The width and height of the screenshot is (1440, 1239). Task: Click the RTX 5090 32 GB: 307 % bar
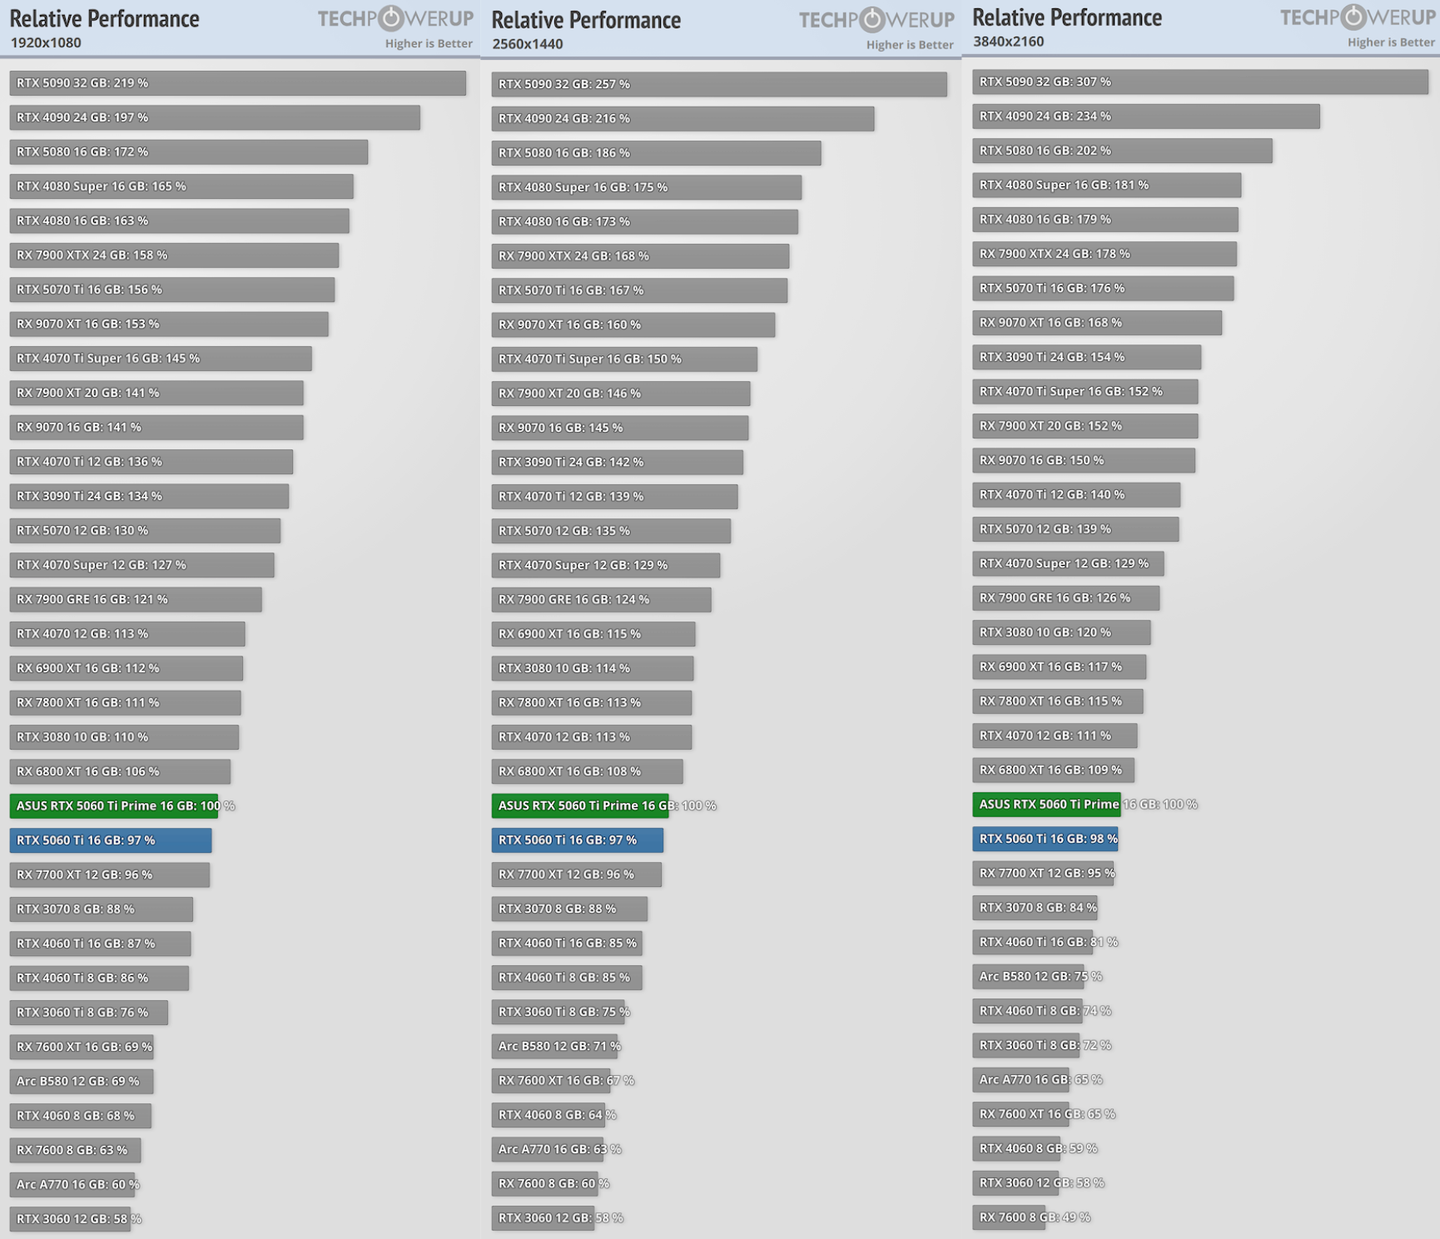click(x=1200, y=82)
